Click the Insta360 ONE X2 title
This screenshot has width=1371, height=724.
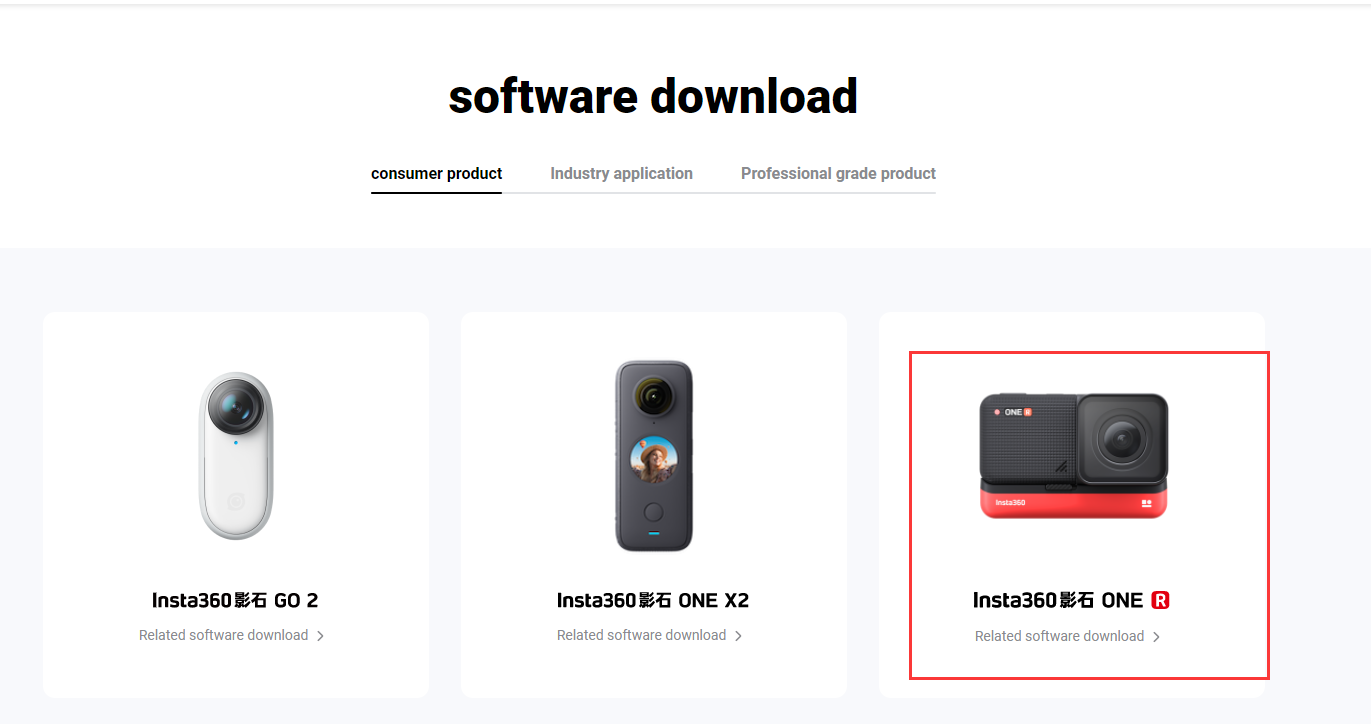coord(653,600)
